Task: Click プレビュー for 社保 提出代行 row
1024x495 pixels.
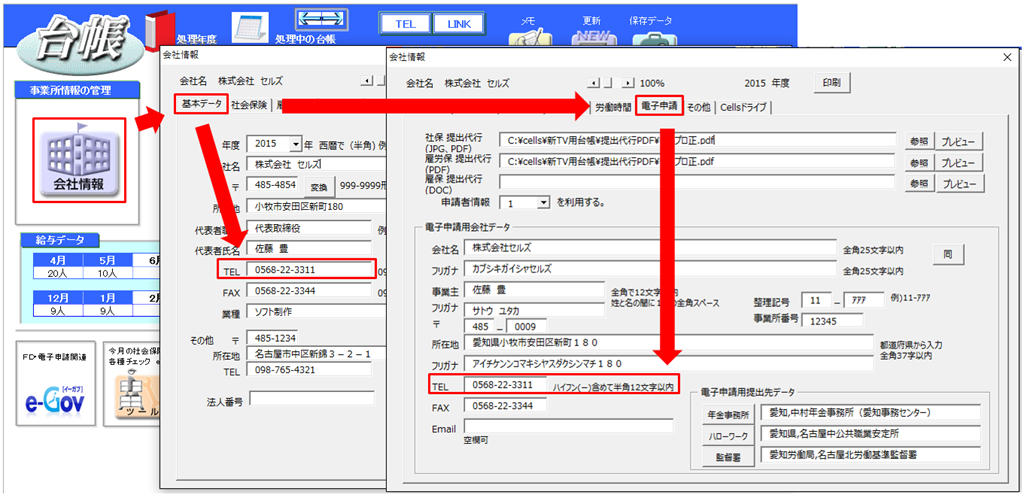Action: click(959, 141)
